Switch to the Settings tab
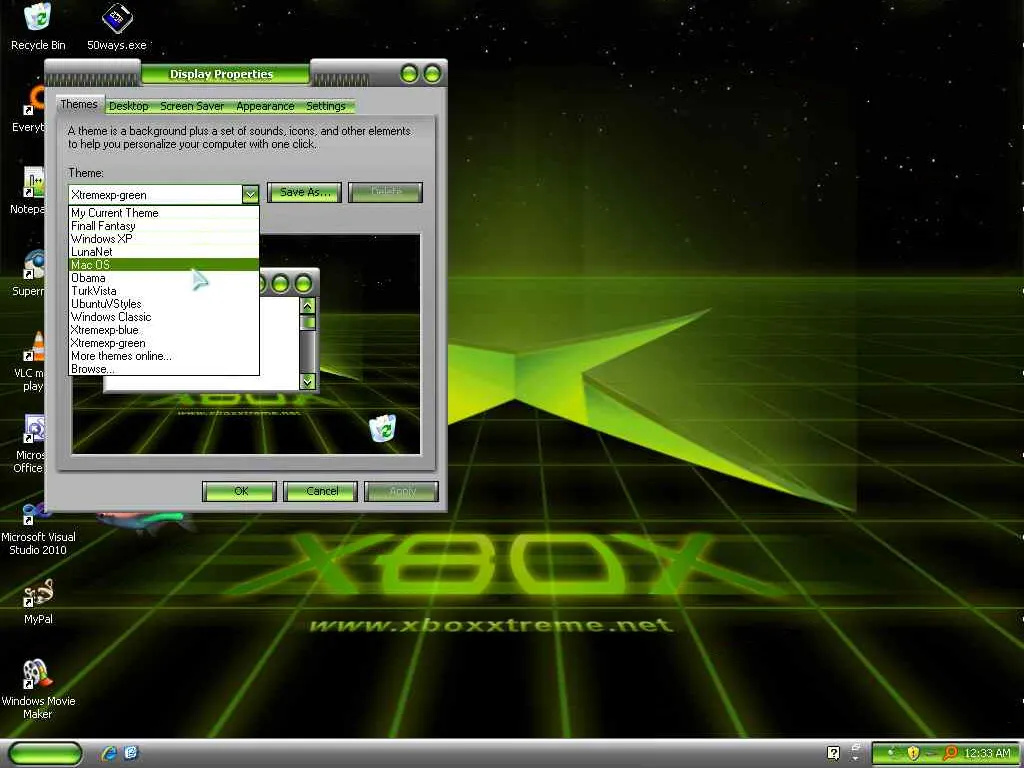The width and height of the screenshot is (1024, 768). [x=326, y=106]
